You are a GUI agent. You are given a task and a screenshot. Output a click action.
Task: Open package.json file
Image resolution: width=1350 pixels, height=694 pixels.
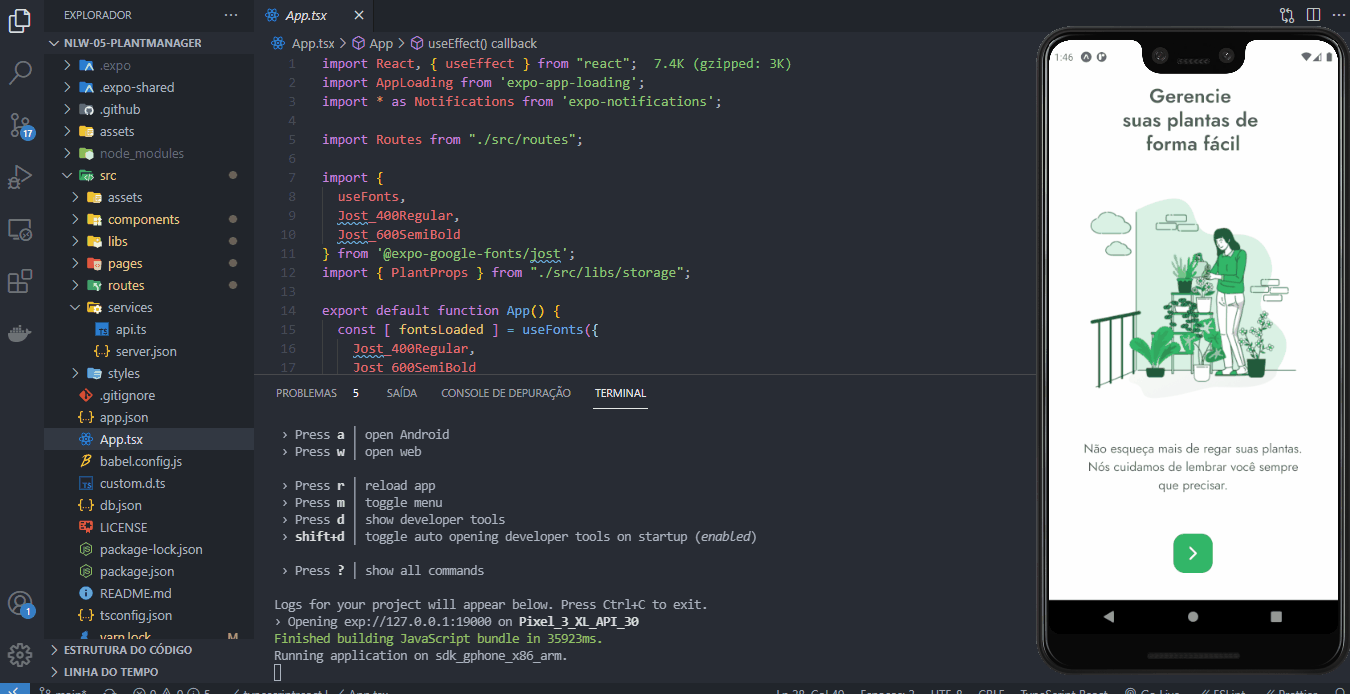click(149, 571)
